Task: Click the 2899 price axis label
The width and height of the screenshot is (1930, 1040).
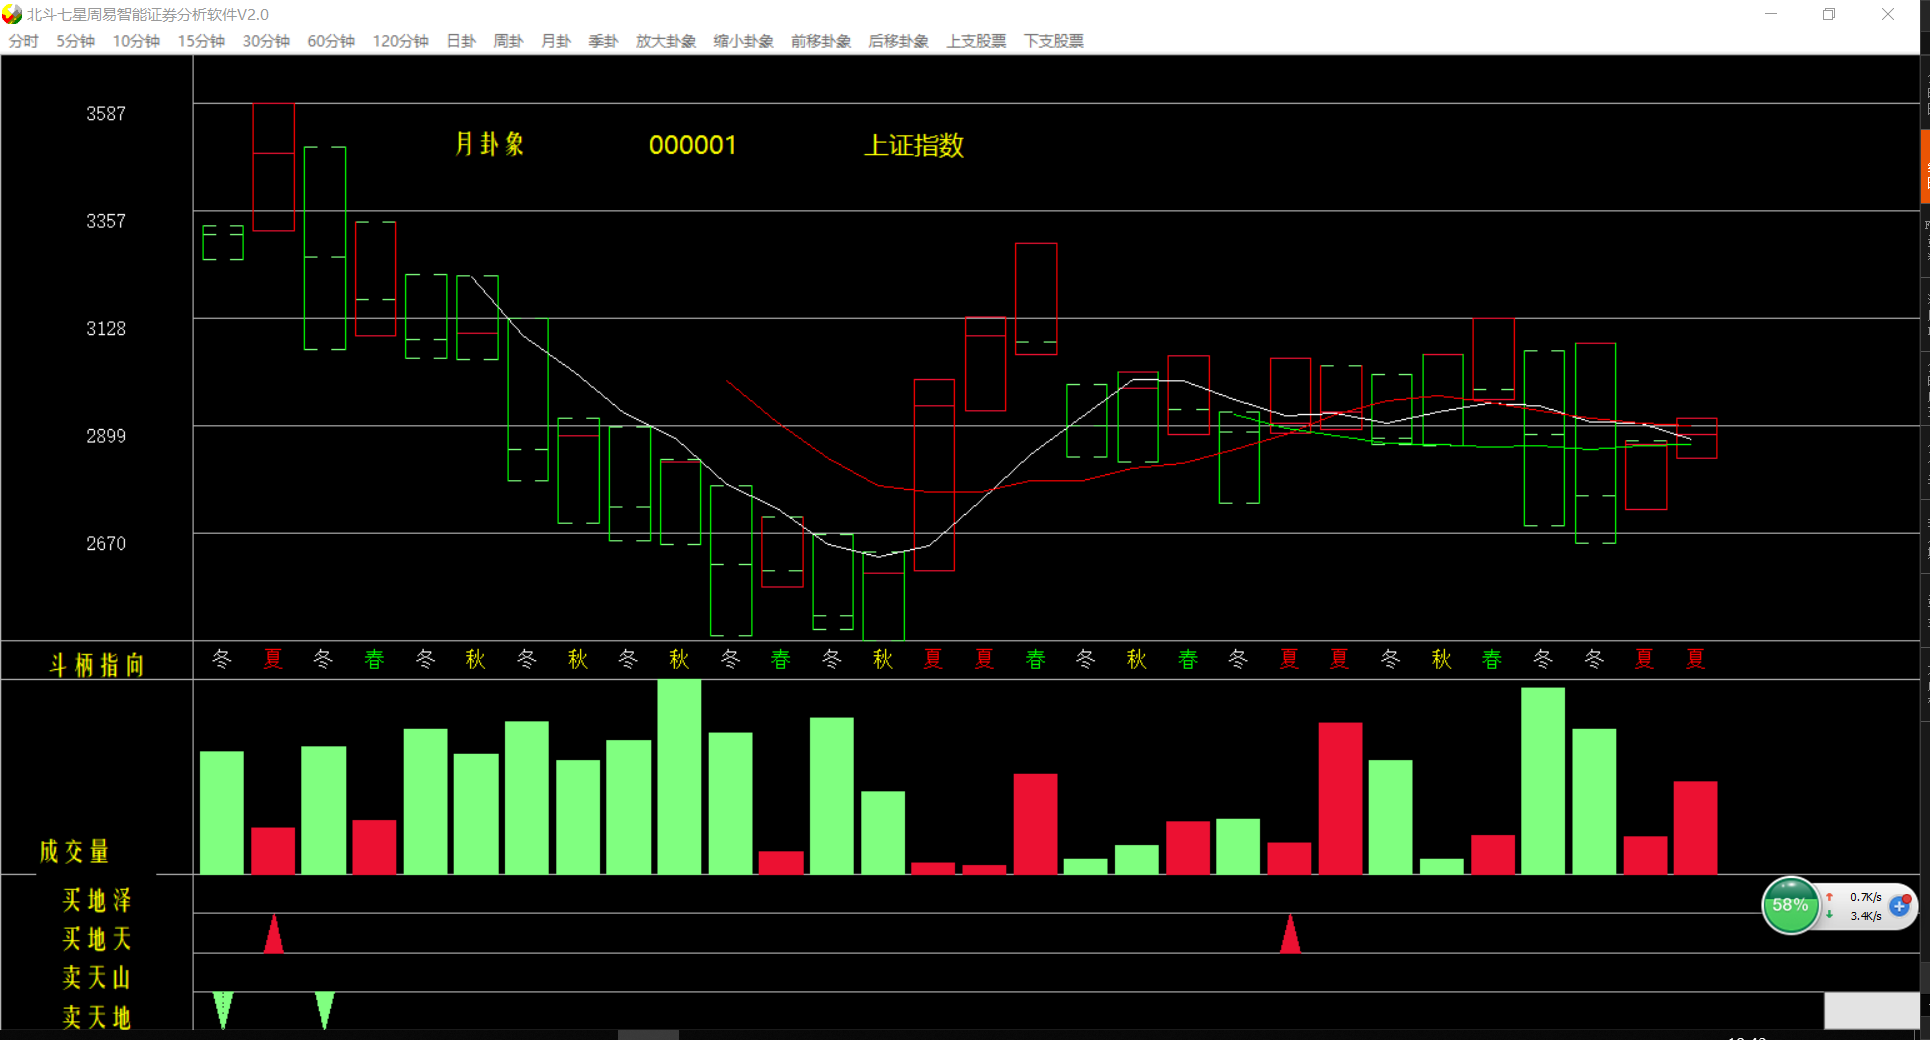Action: pyautogui.click(x=106, y=436)
